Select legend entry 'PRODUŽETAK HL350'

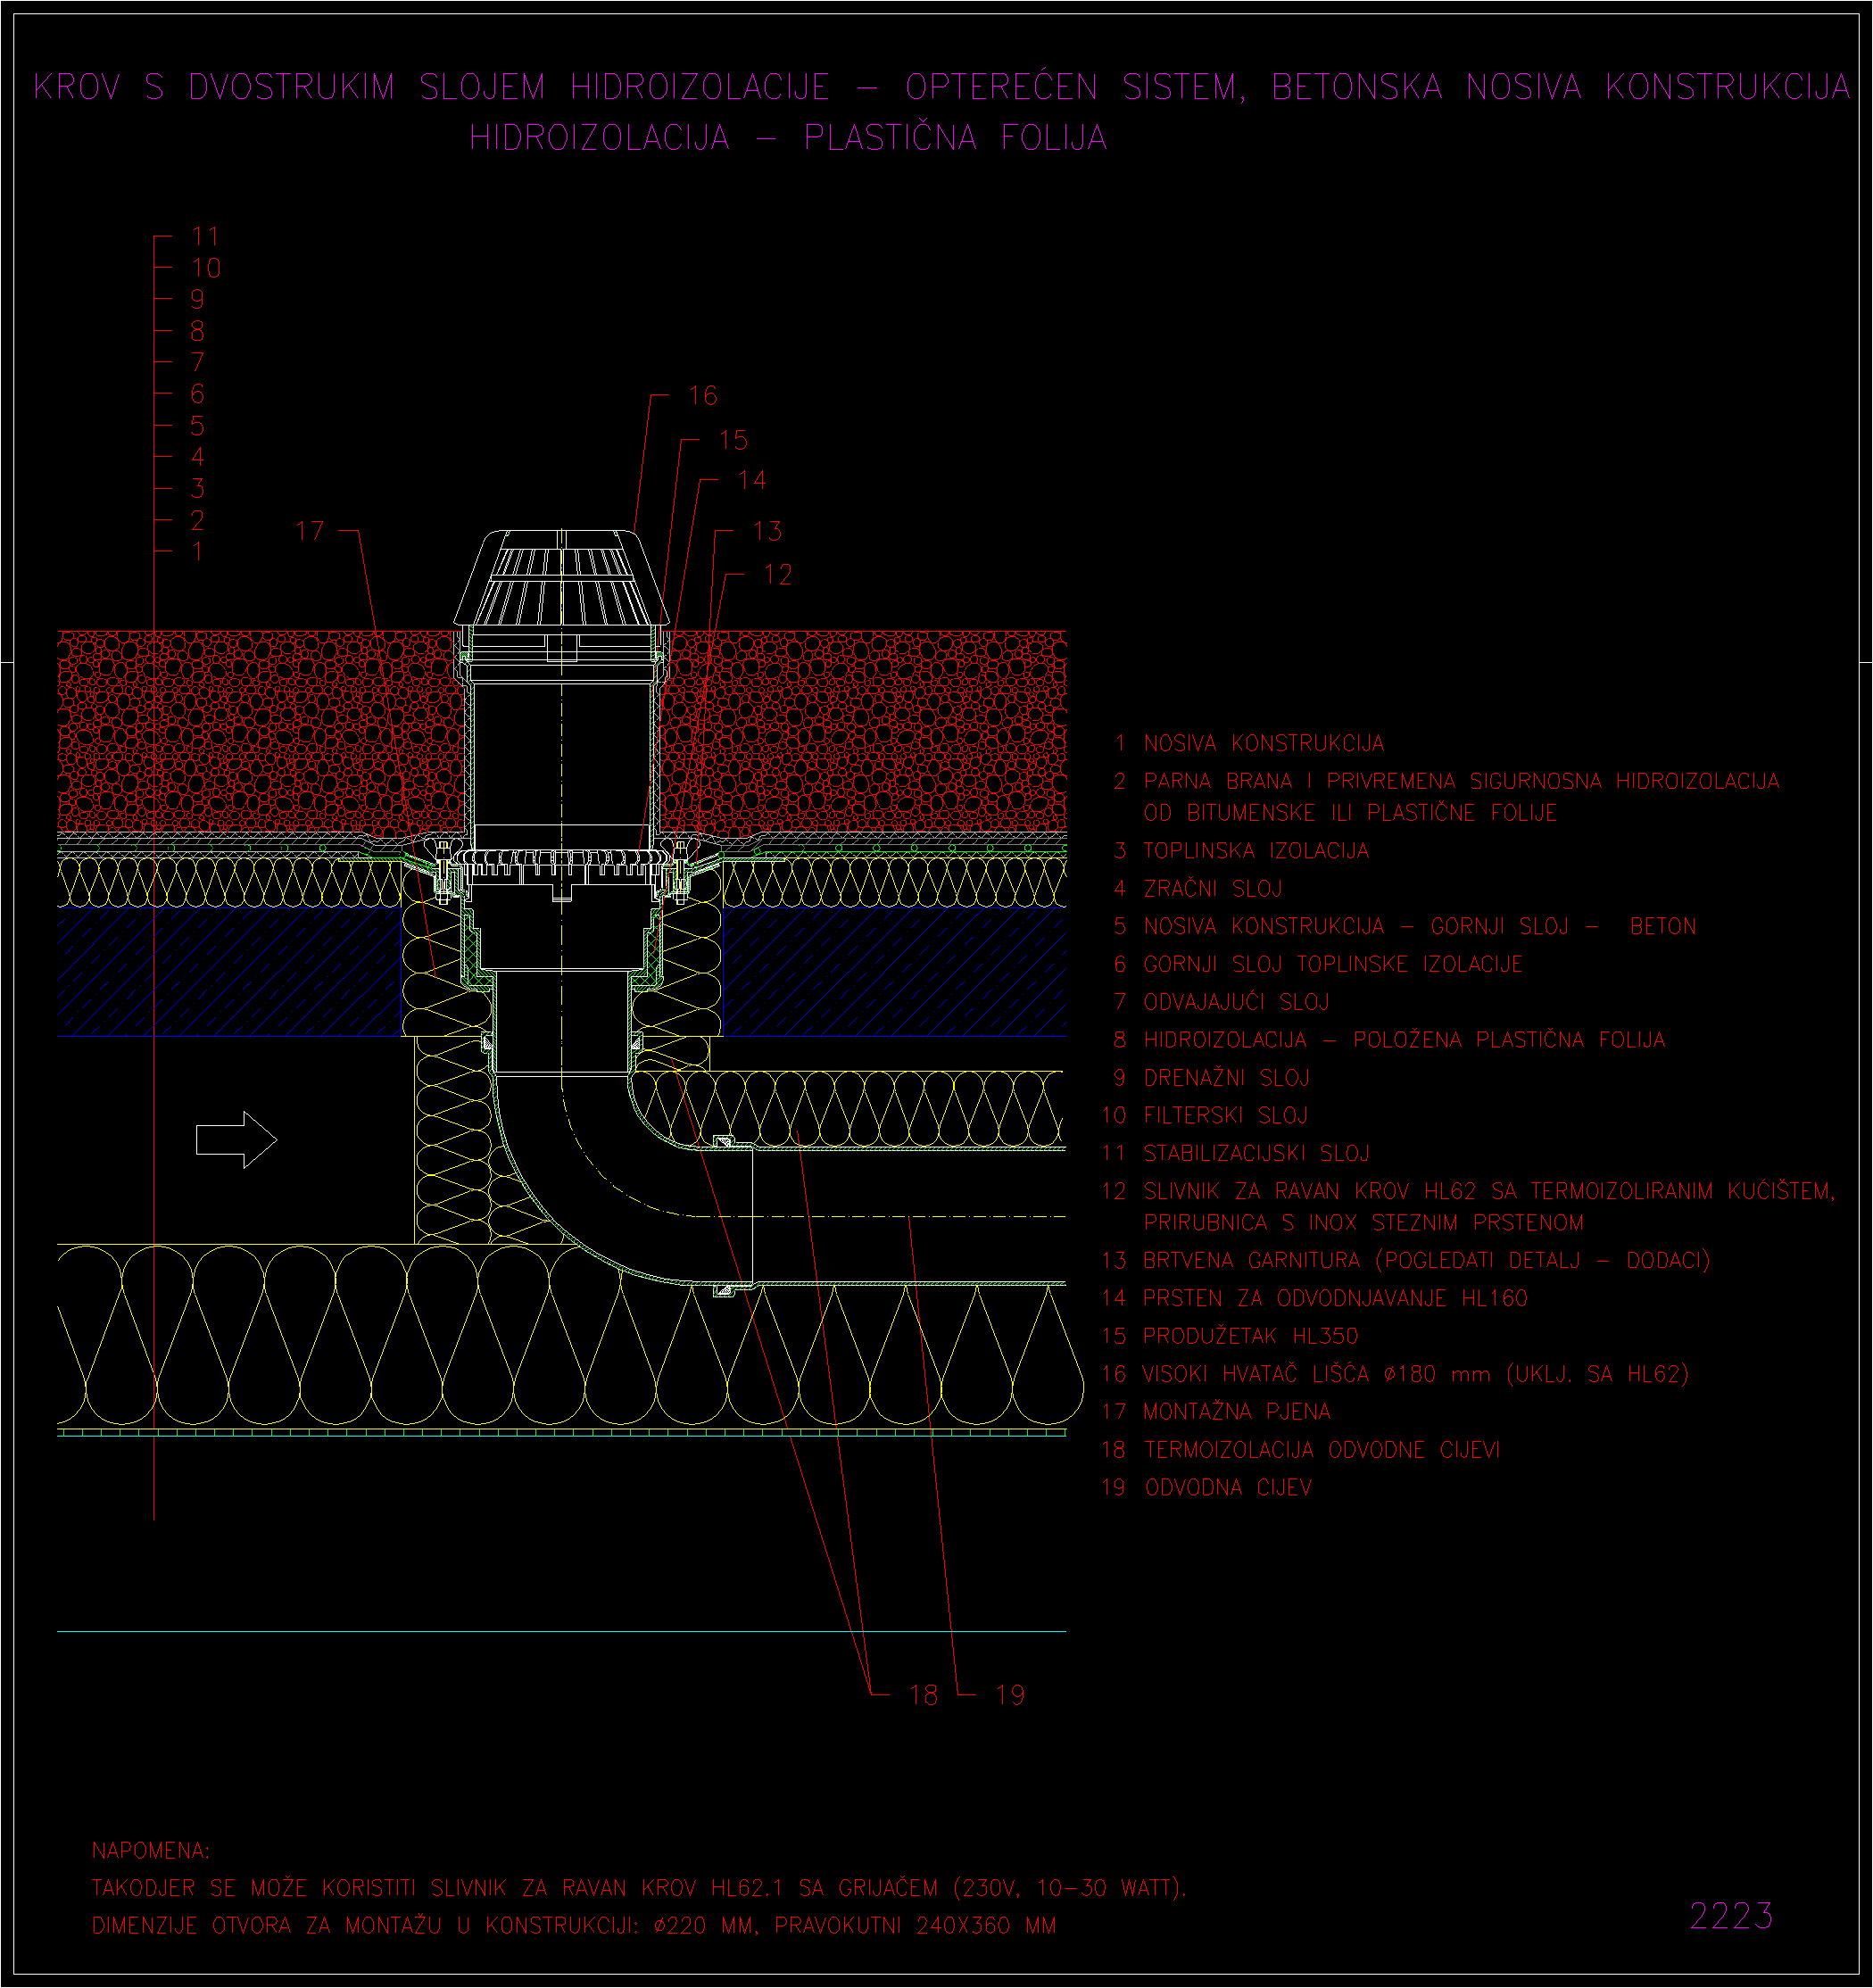coord(1251,1336)
